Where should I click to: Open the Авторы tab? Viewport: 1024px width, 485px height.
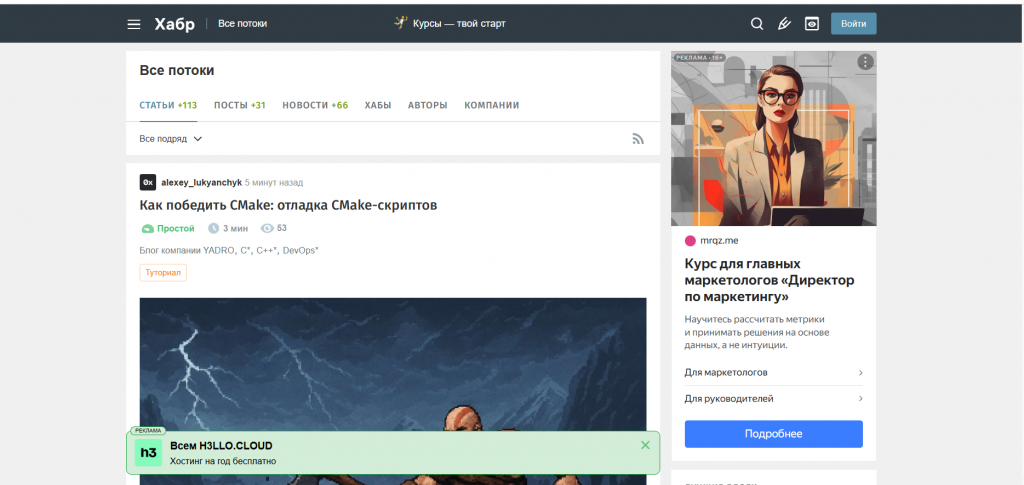(x=428, y=105)
